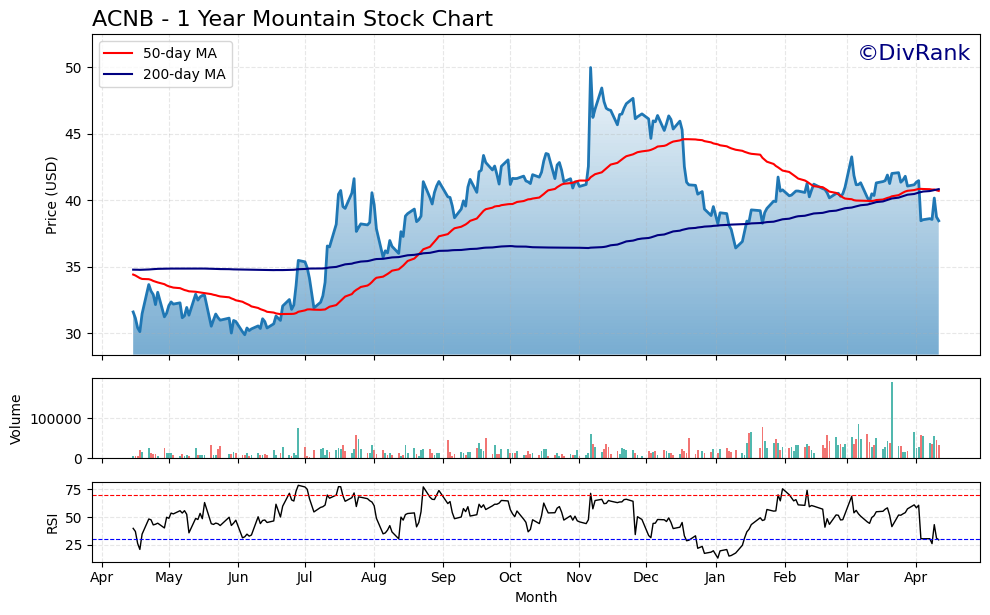Click the chart title "ACNB - 1 Year Mountain Stock Chart"
The height and width of the screenshot is (615, 990).
[x=292, y=18]
